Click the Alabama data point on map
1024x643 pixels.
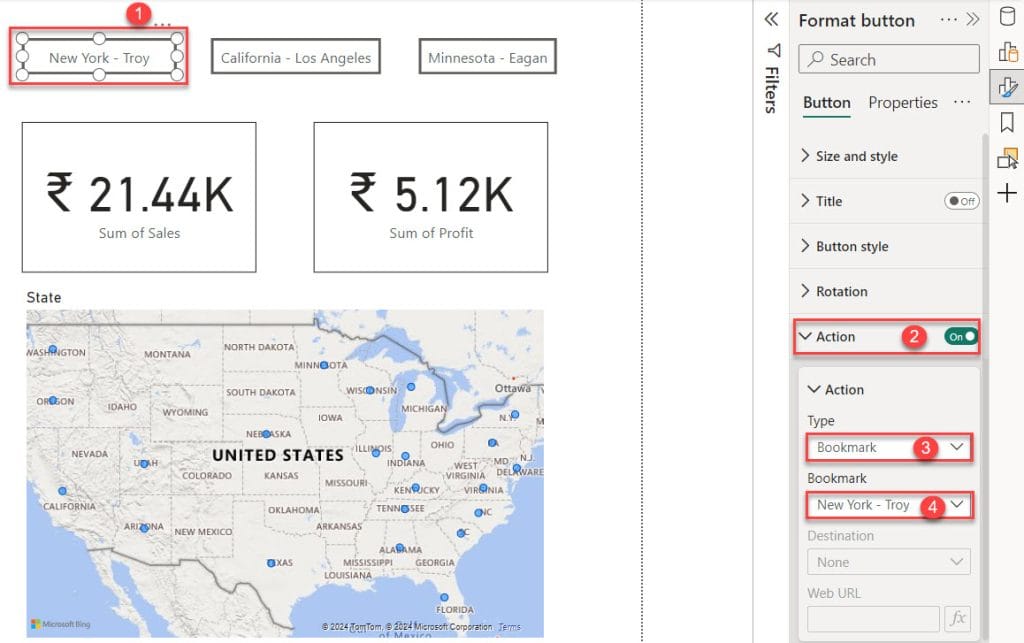pyautogui.click(x=400, y=548)
